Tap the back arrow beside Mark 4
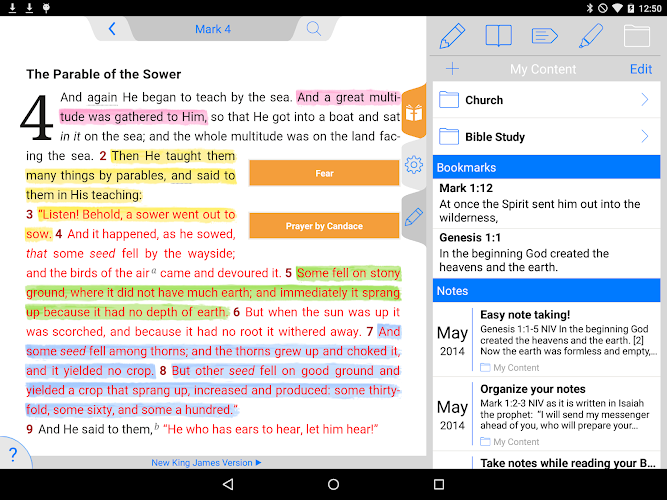This screenshot has width=667, height=500. (112, 29)
